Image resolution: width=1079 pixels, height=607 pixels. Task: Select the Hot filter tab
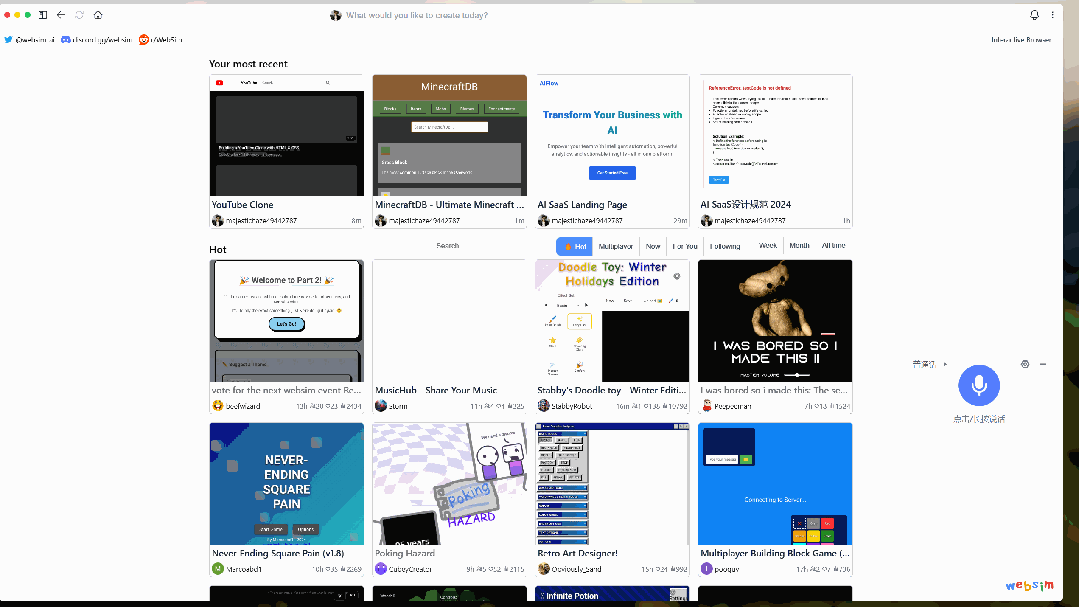pos(575,246)
